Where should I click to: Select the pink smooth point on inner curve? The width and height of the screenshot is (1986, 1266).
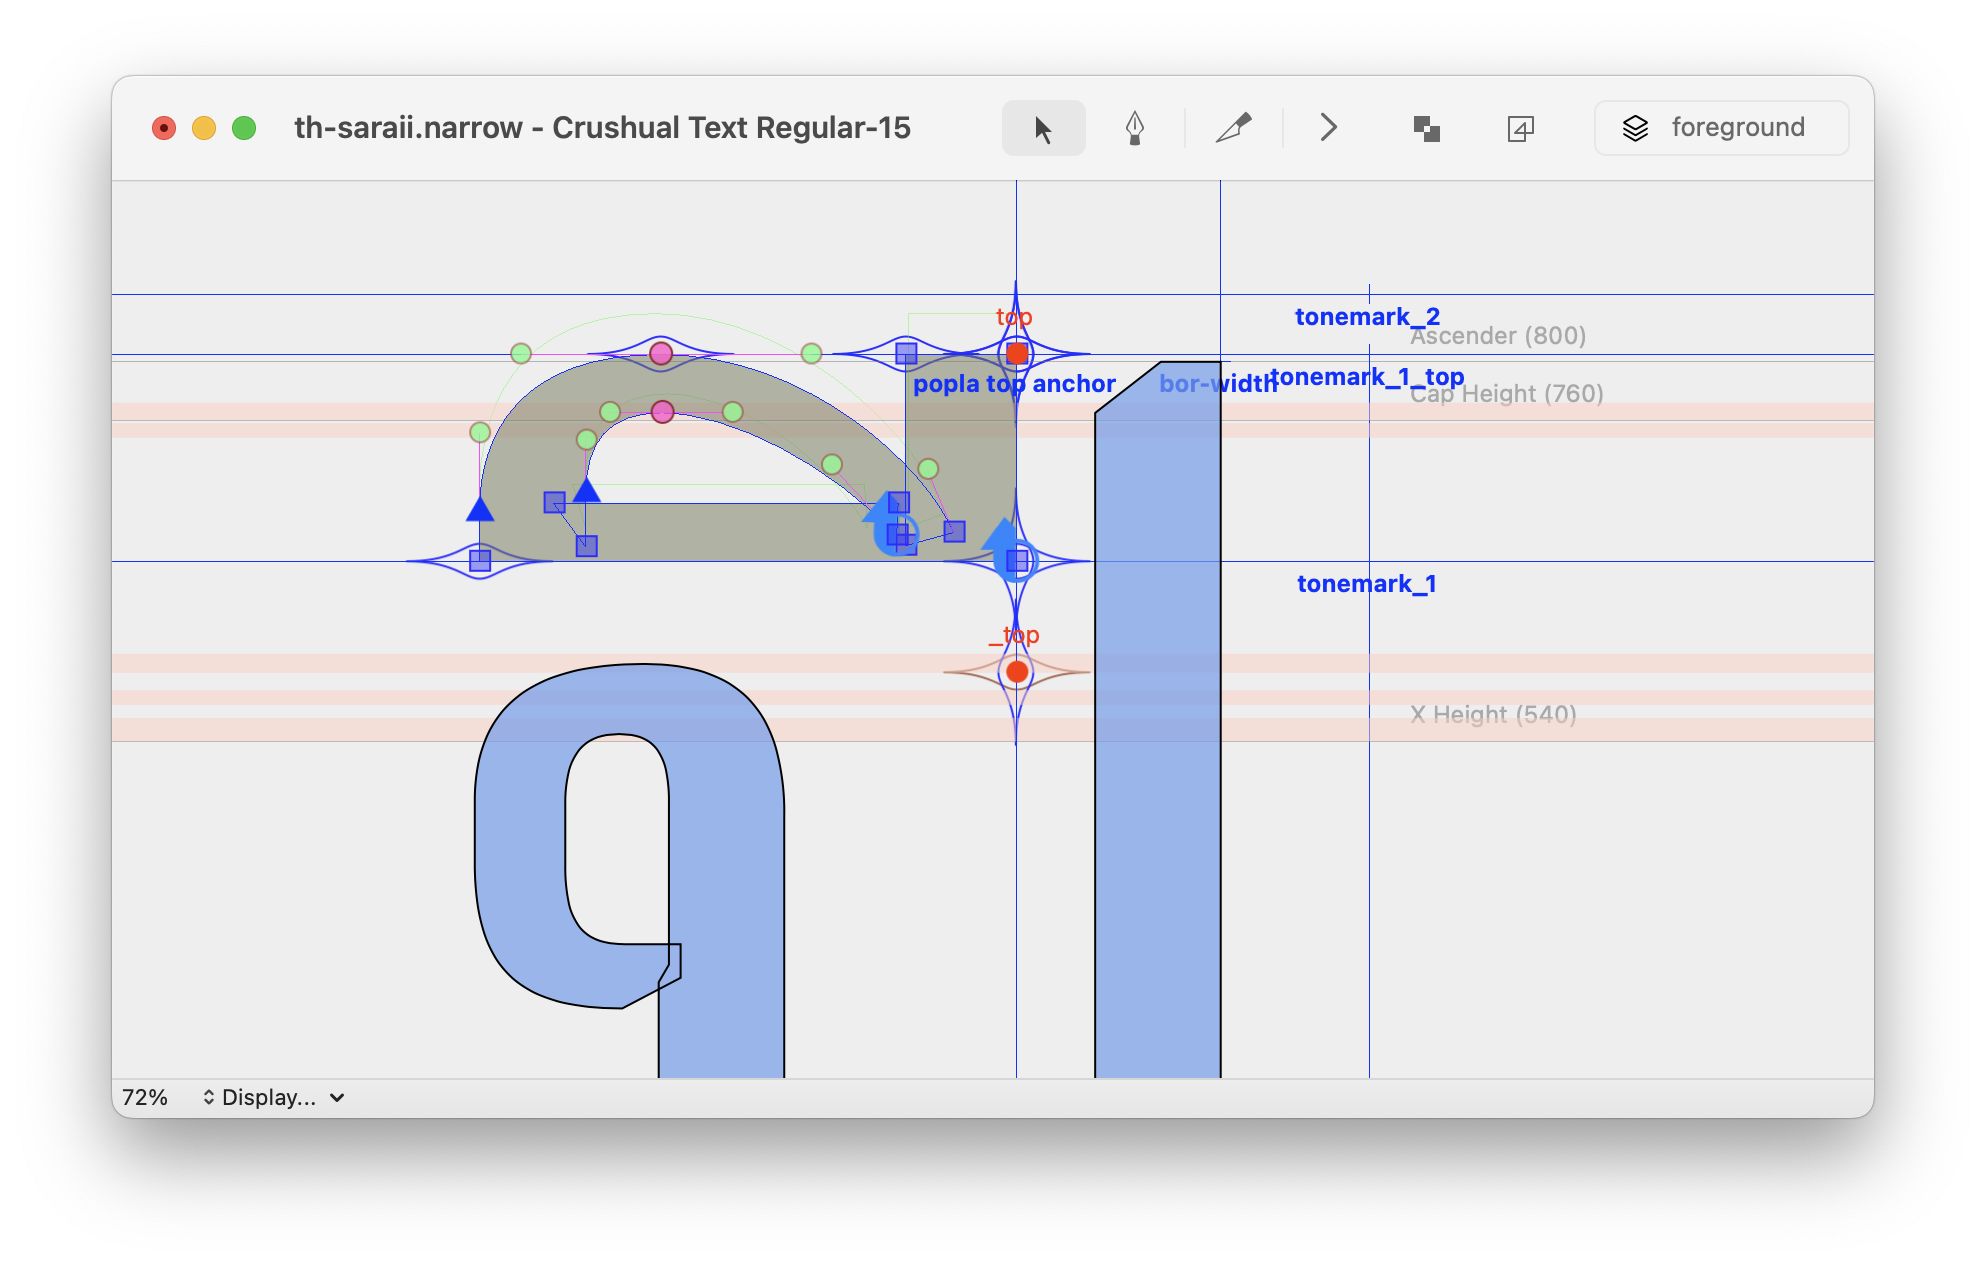click(x=662, y=412)
